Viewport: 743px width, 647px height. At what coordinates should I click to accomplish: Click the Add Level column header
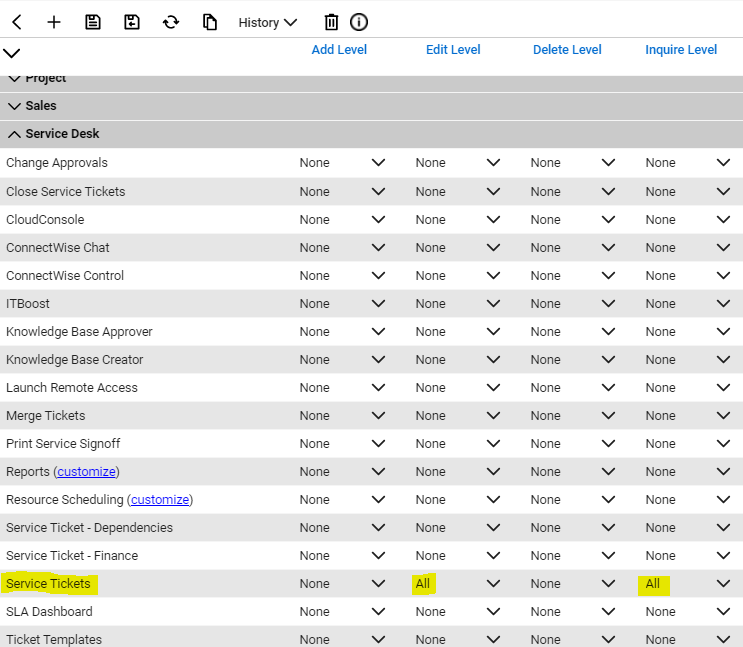[339, 50]
